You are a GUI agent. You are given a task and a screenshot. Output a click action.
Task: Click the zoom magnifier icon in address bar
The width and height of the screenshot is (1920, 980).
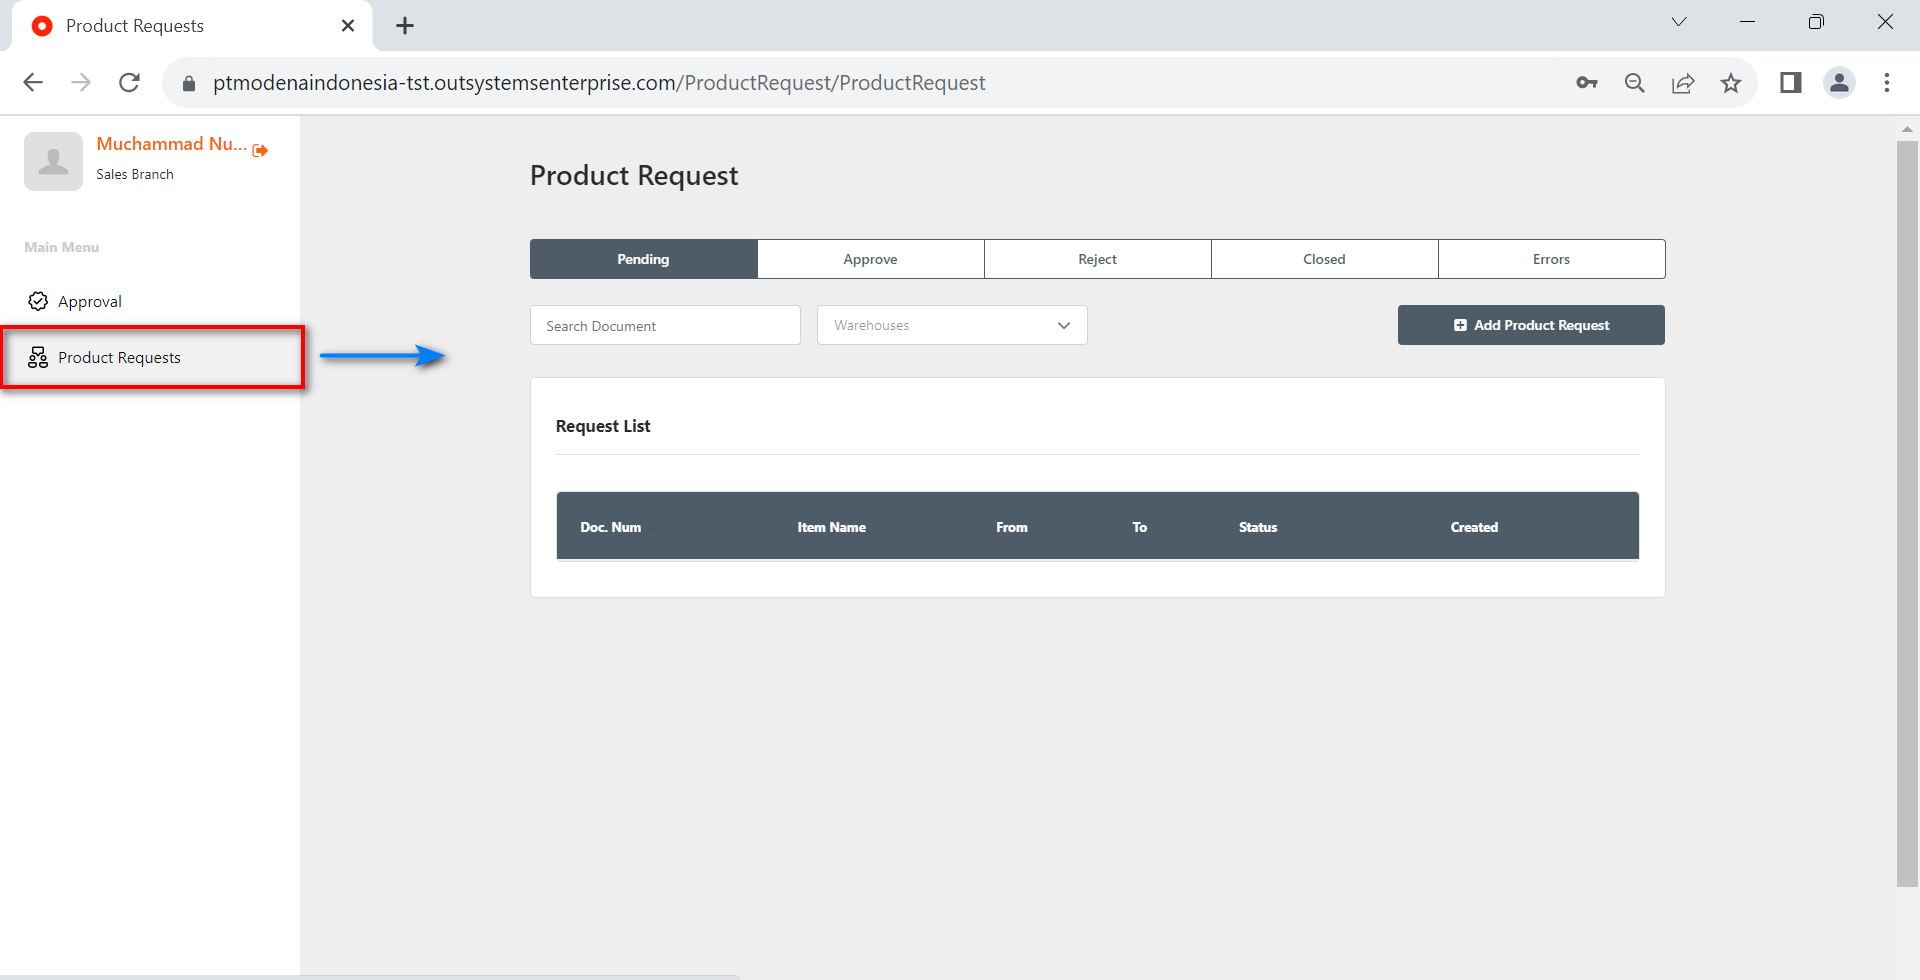[x=1634, y=83]
